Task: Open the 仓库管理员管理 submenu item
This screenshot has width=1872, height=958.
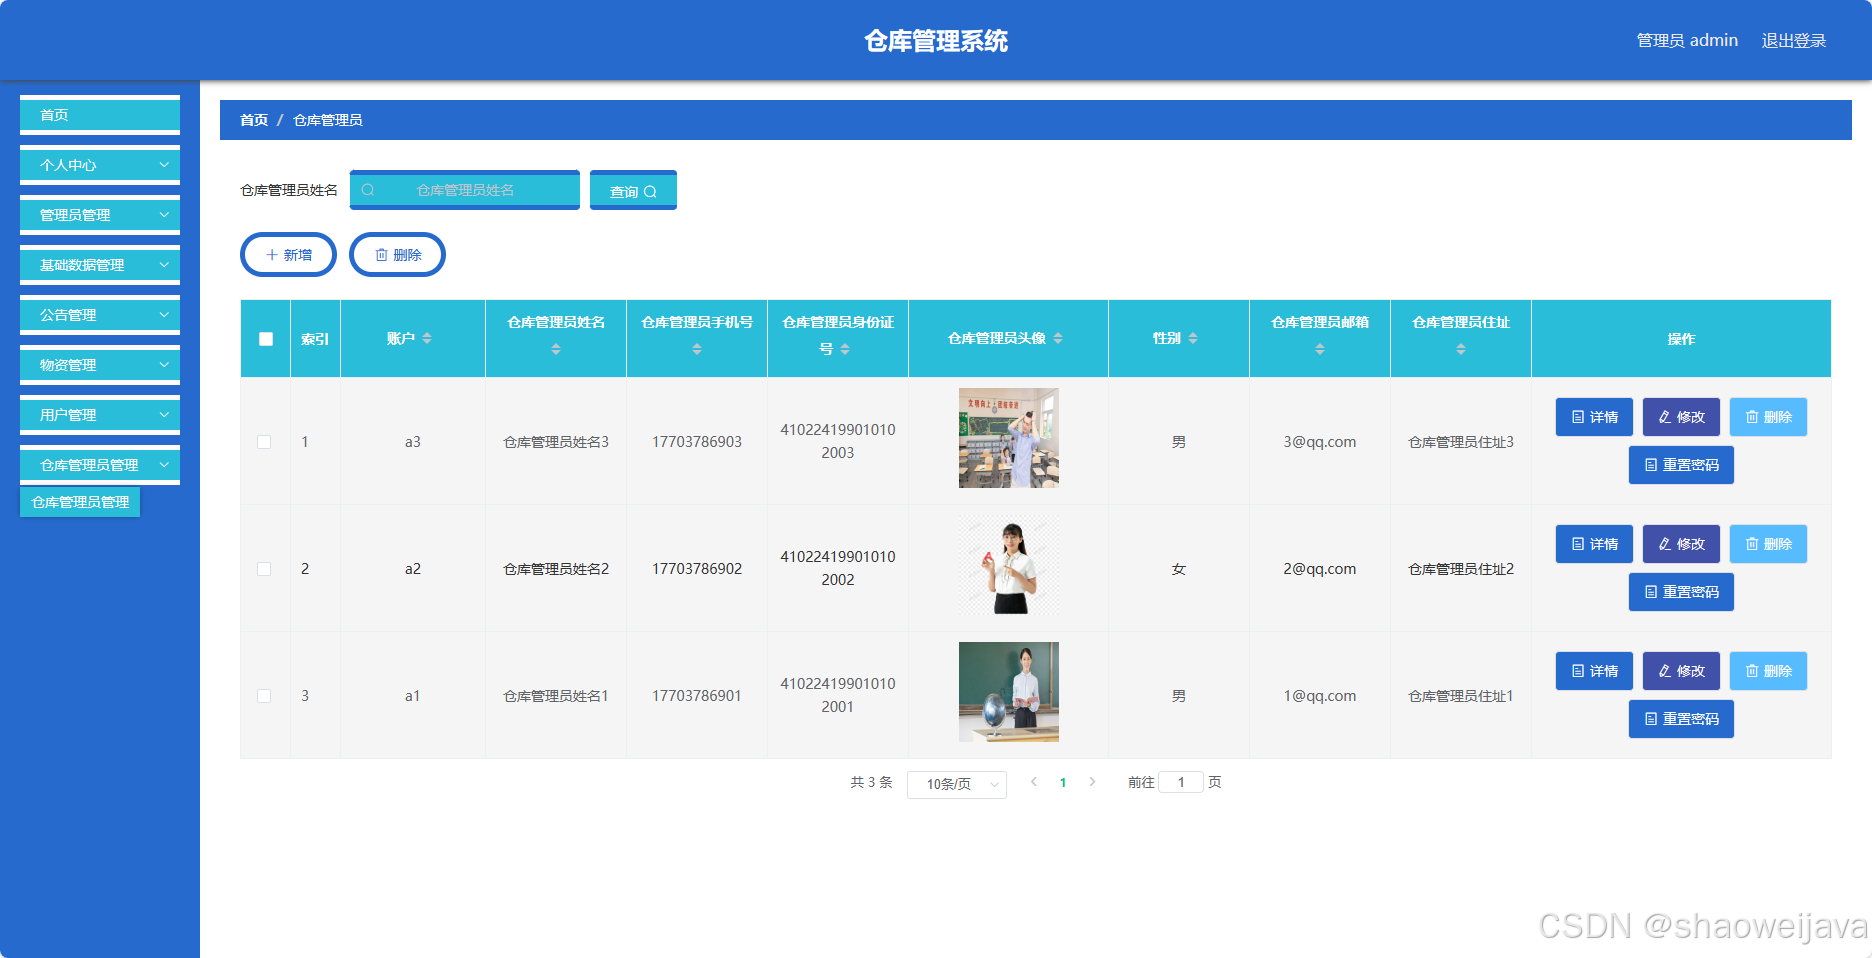Action: (x=79, y=502)
